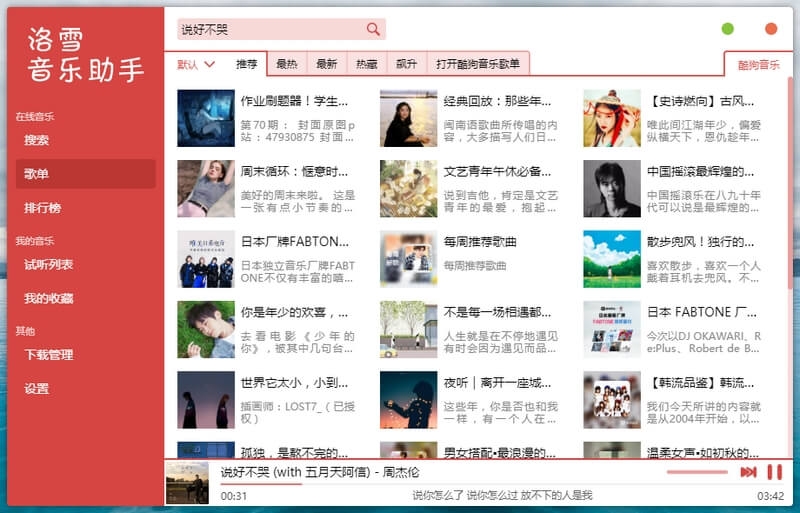The image size is (800, 513).
Task: Open playlist cover for 【史诗燃向】古风
Action: coord(612,118)
